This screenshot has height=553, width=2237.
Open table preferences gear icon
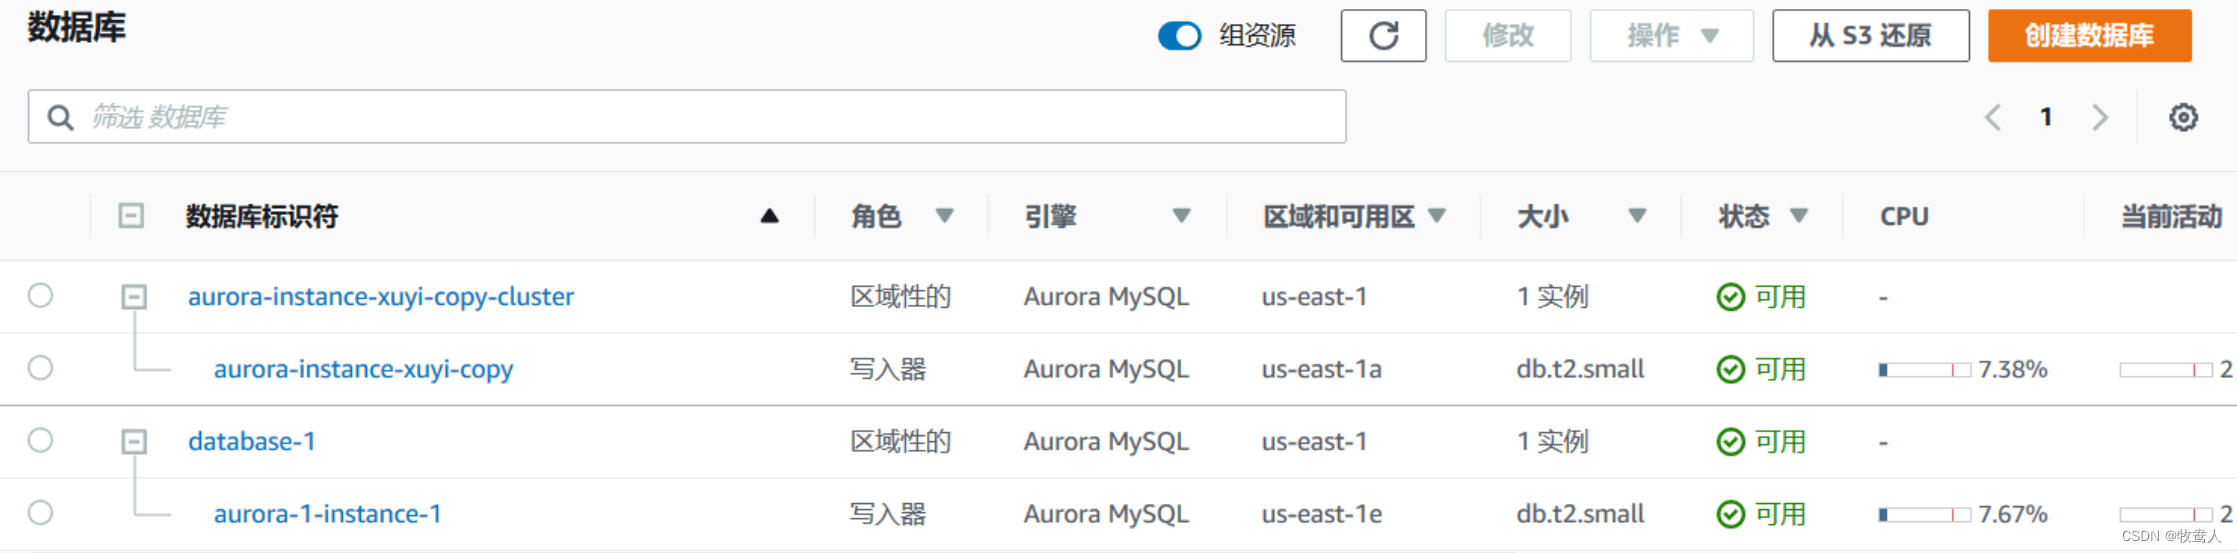2183,117
